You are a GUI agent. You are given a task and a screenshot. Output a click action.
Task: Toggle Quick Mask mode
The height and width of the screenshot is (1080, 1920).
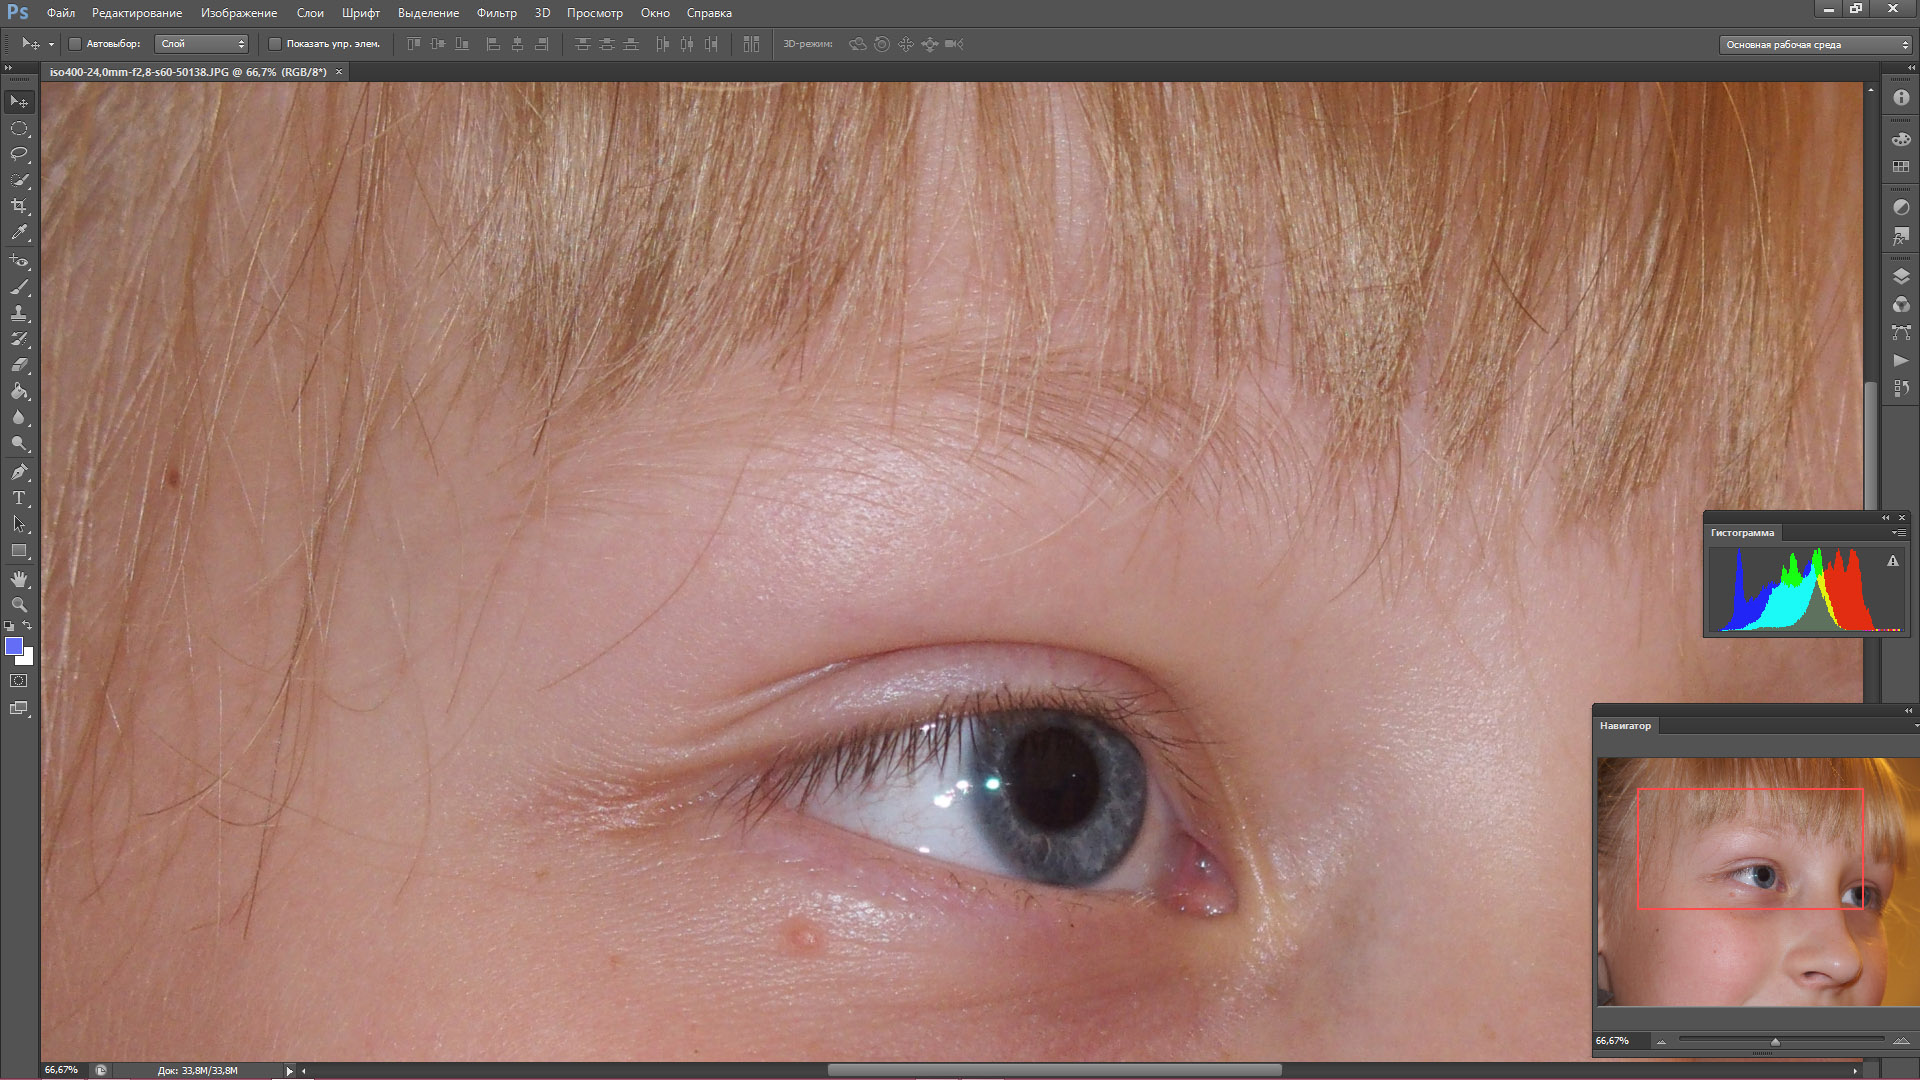tap(19, 681)
